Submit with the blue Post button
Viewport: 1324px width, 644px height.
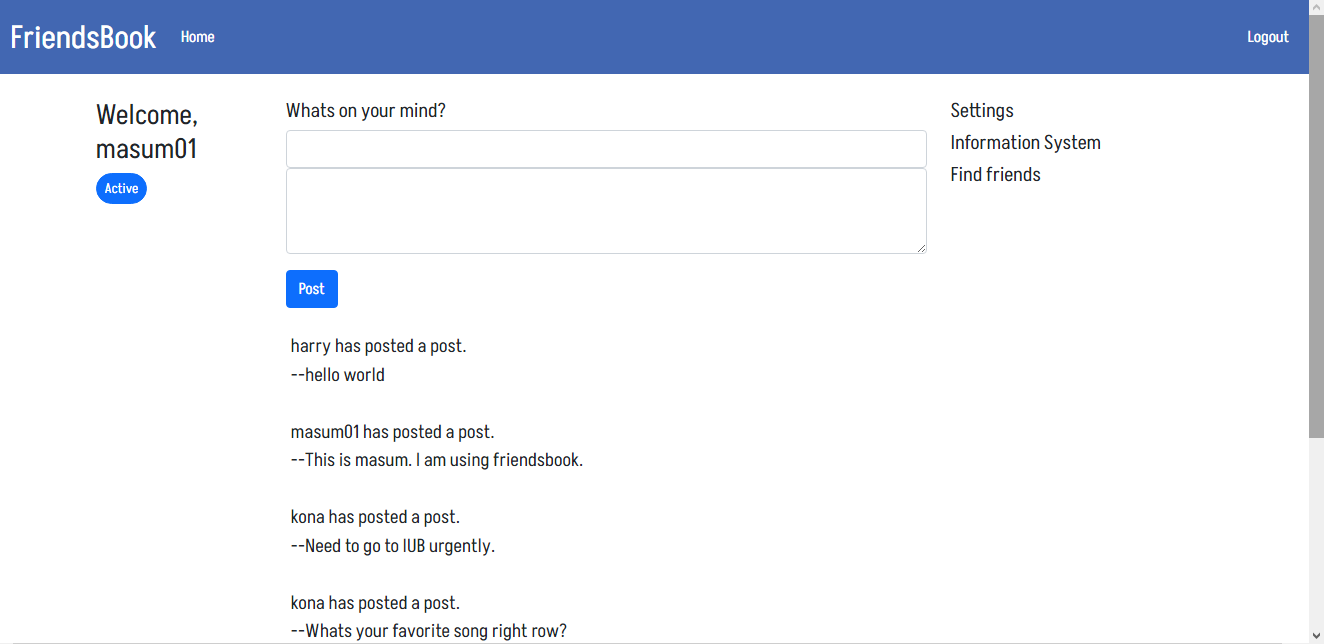coord(311,289)
